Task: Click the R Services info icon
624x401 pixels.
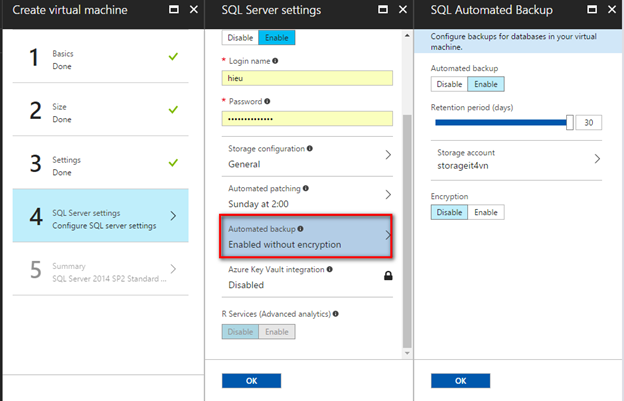Action: [x=337, y=314]
